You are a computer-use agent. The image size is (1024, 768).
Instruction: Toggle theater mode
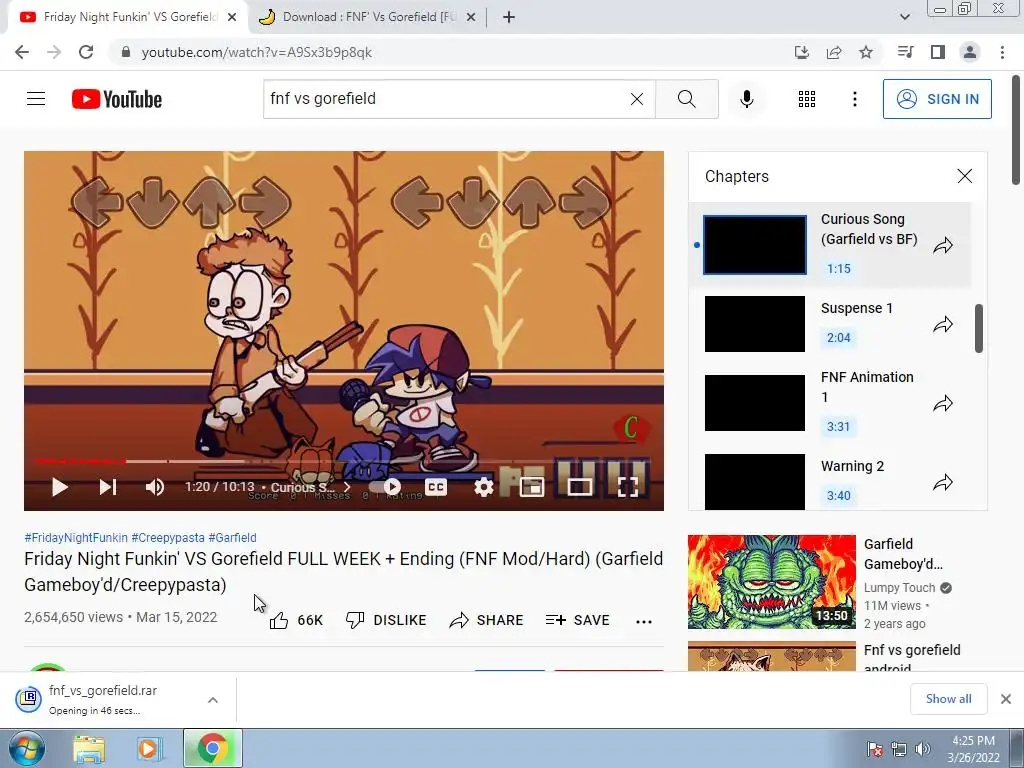point(579,487)
